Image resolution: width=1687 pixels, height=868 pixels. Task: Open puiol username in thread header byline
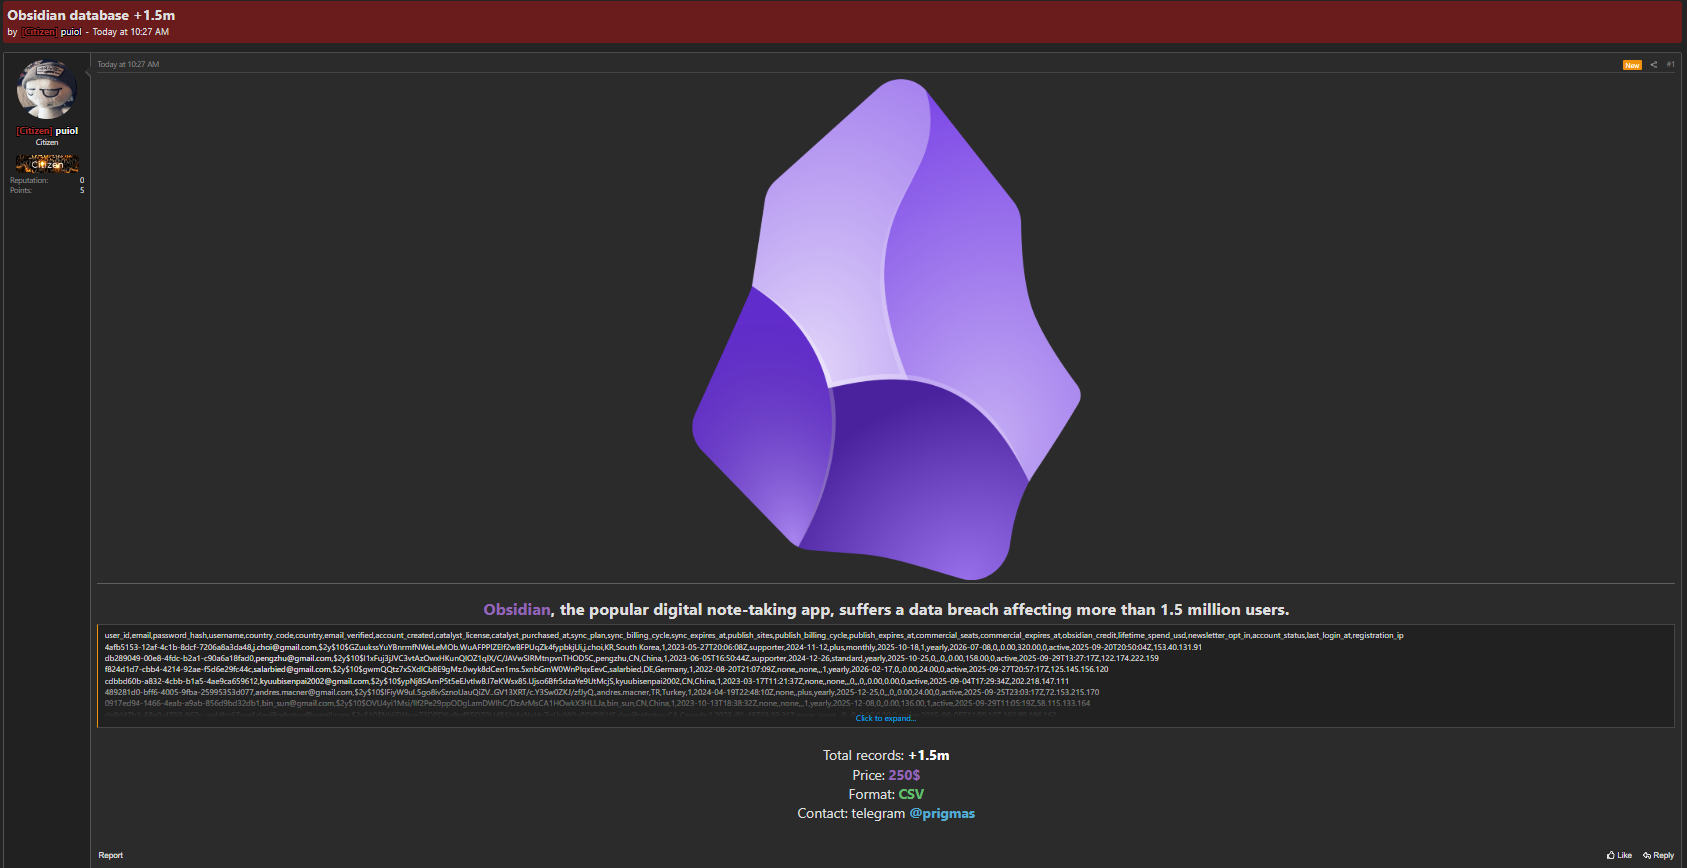pos(71,32)
